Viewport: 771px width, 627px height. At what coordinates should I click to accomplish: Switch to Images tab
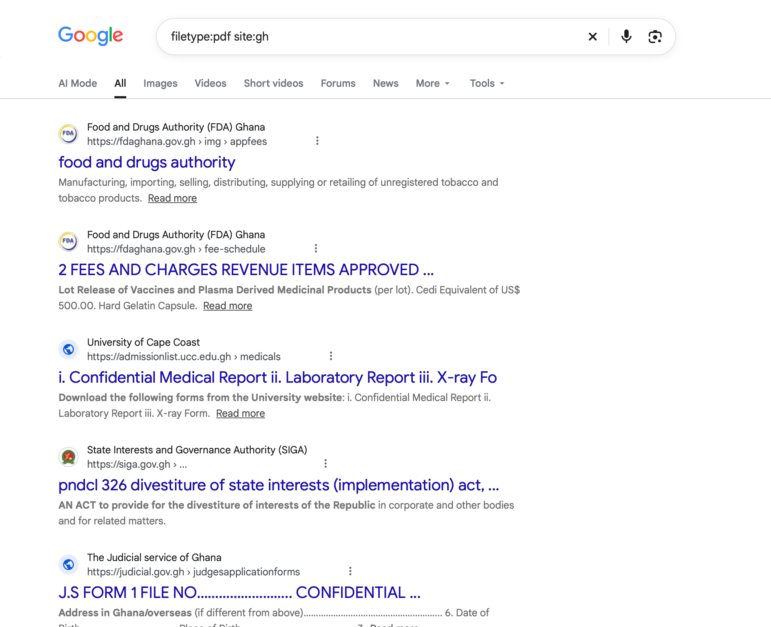160,83
